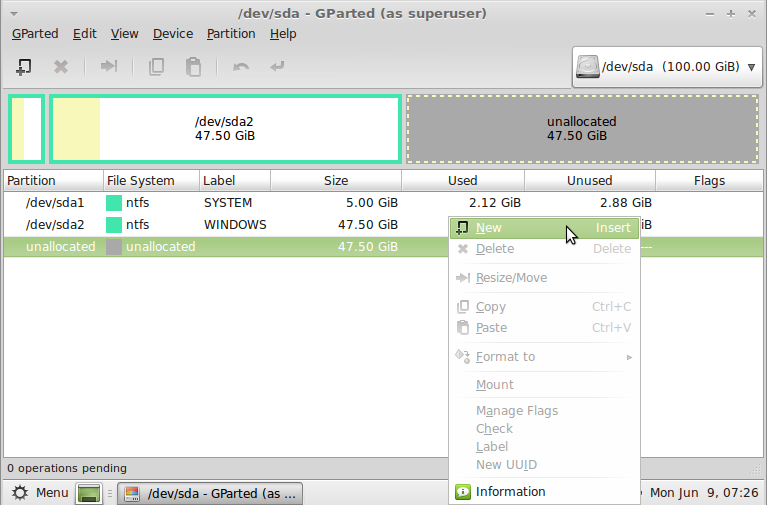Click the 2.88 GiB unused cell
Image resolution: width=767 pixels, height=505 pixels.
(x=626, y=203)
